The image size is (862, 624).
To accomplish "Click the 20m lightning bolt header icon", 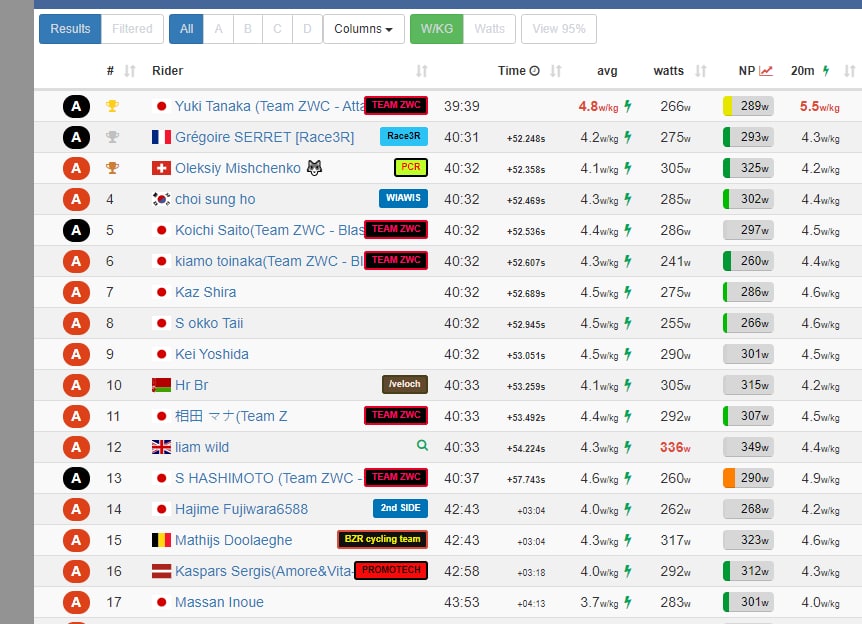I will (x=826, y=71).
